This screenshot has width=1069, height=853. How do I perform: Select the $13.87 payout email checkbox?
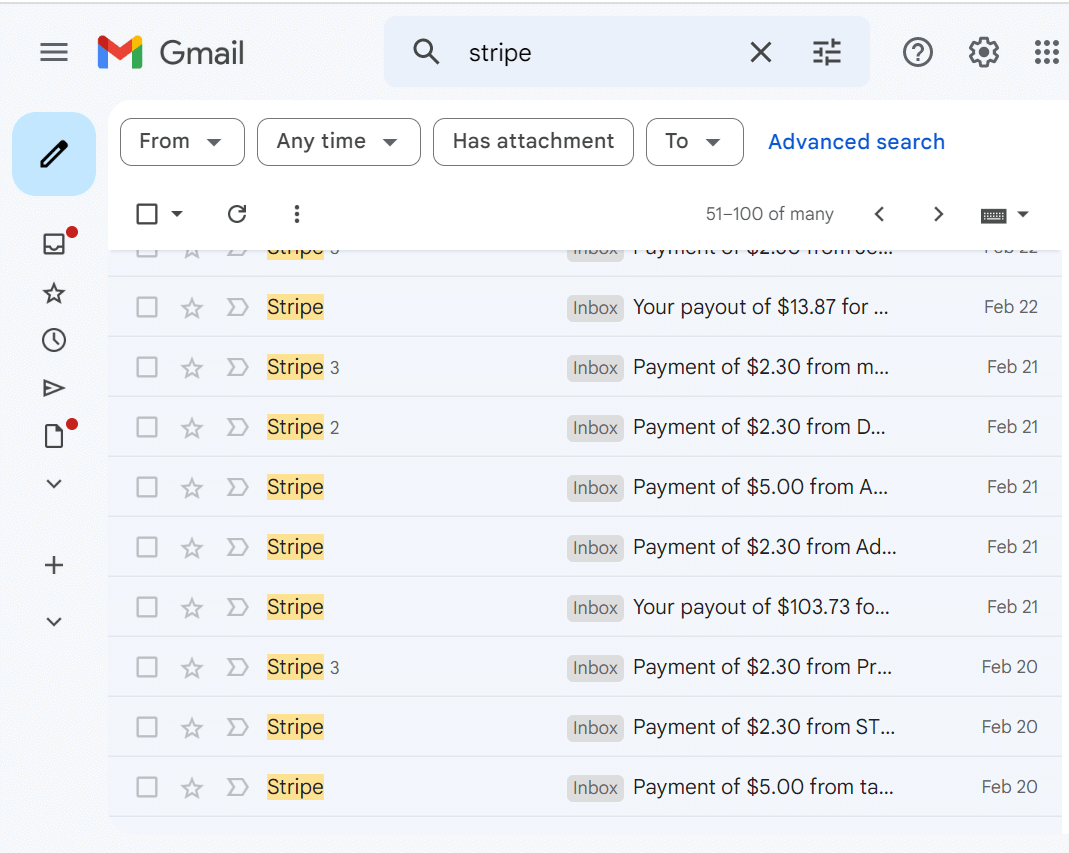point(147,308)
